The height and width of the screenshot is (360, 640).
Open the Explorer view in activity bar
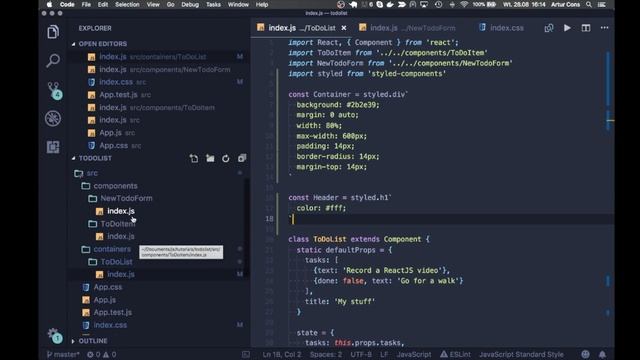pos(53,32)
